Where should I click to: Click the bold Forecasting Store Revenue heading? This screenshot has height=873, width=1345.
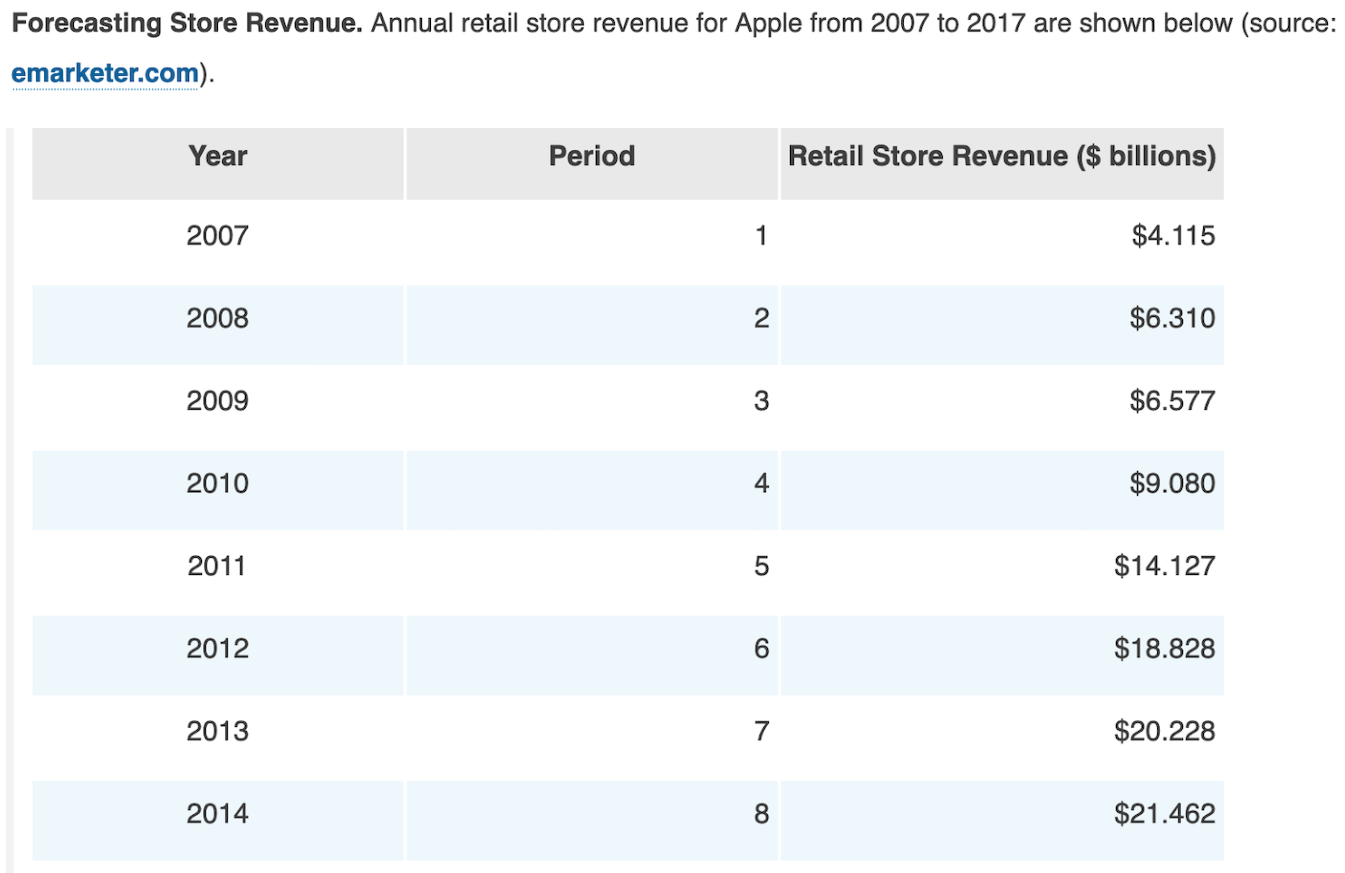tap(187, 24)
